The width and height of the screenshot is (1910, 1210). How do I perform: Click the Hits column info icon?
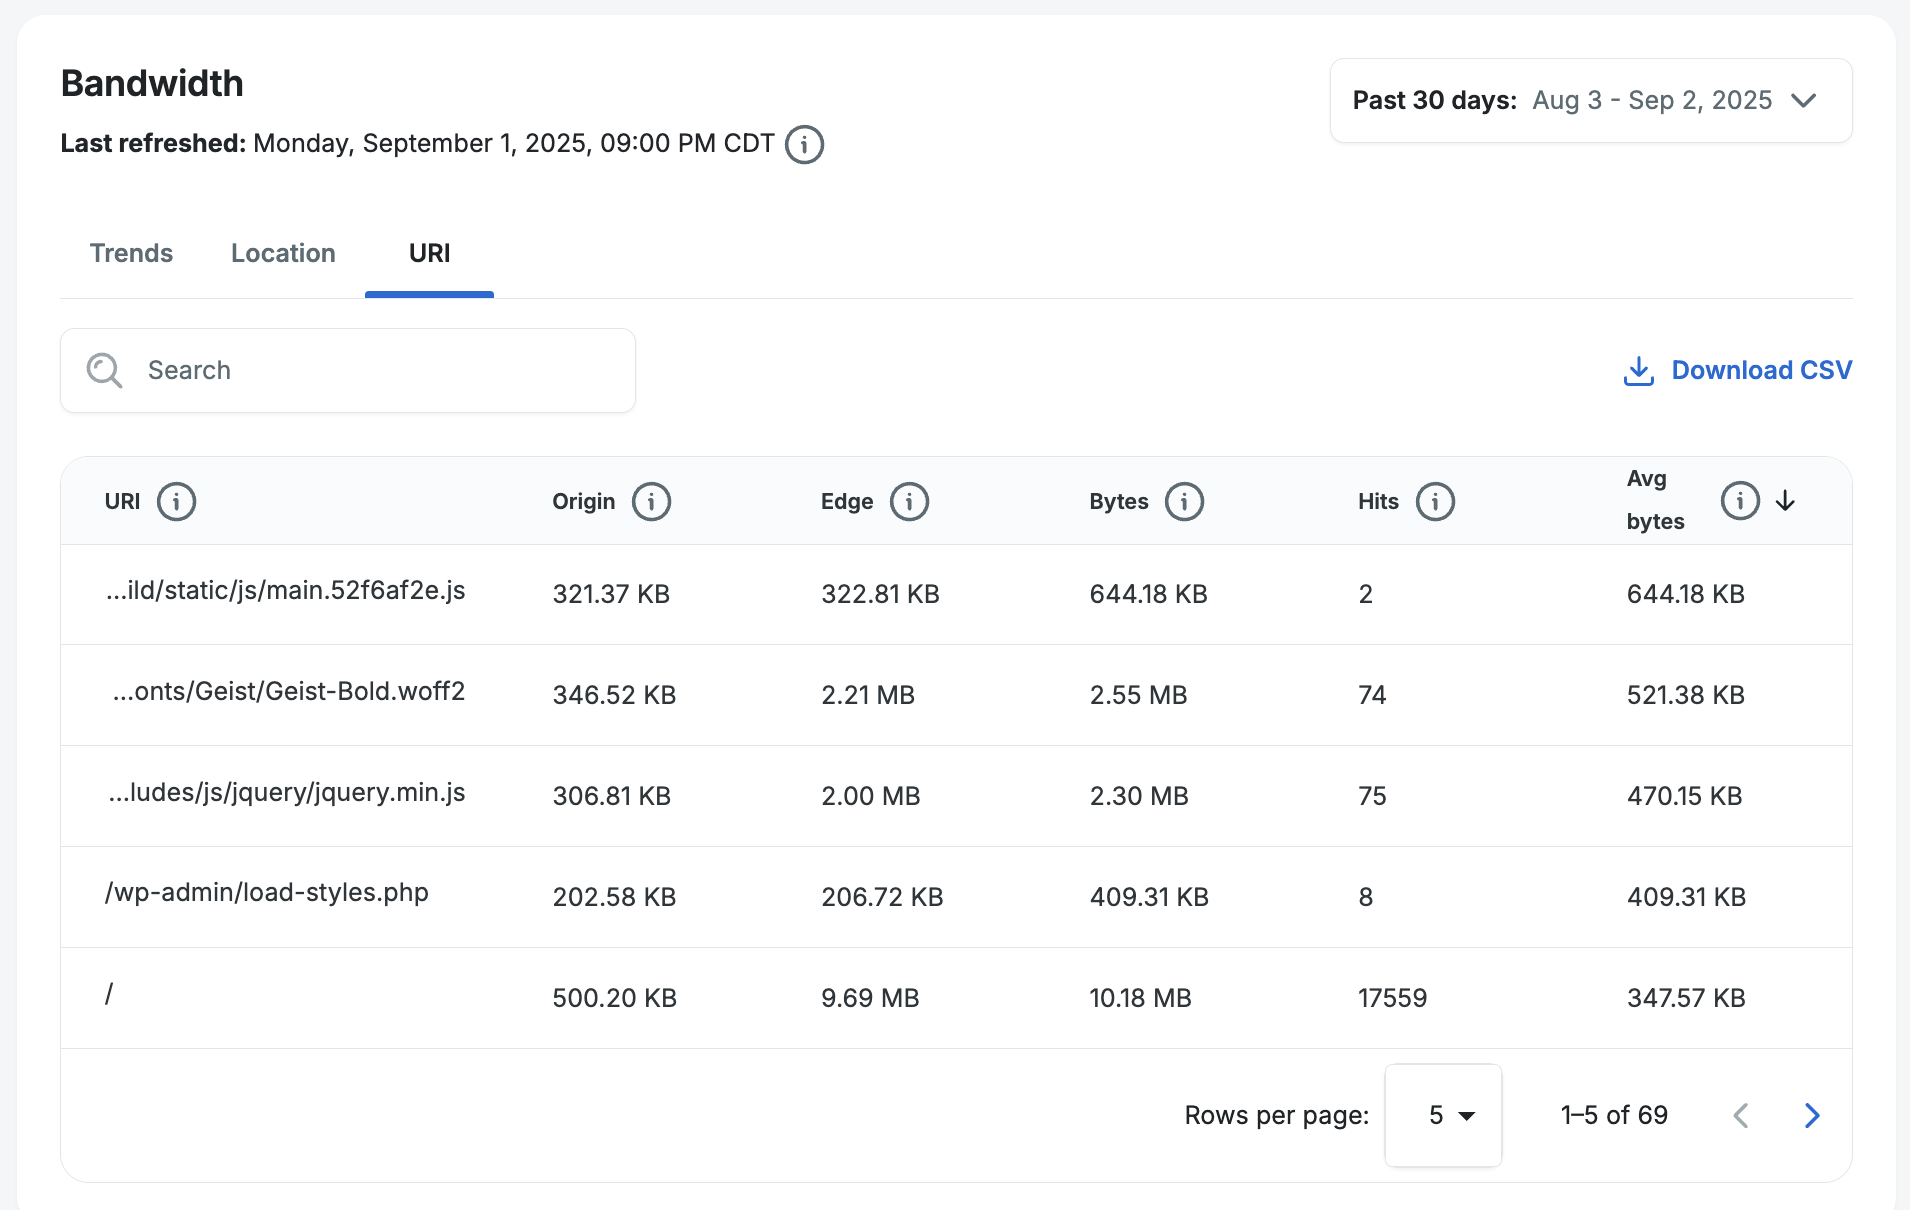click(x=1435, y=501)
